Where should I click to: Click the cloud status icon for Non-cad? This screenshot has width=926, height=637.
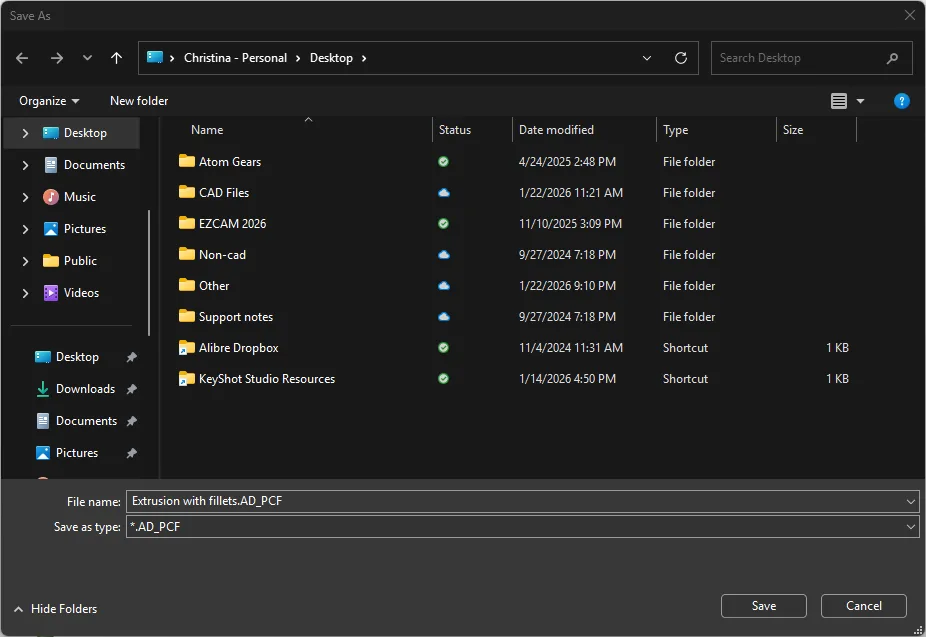click(x=444, y=254)
